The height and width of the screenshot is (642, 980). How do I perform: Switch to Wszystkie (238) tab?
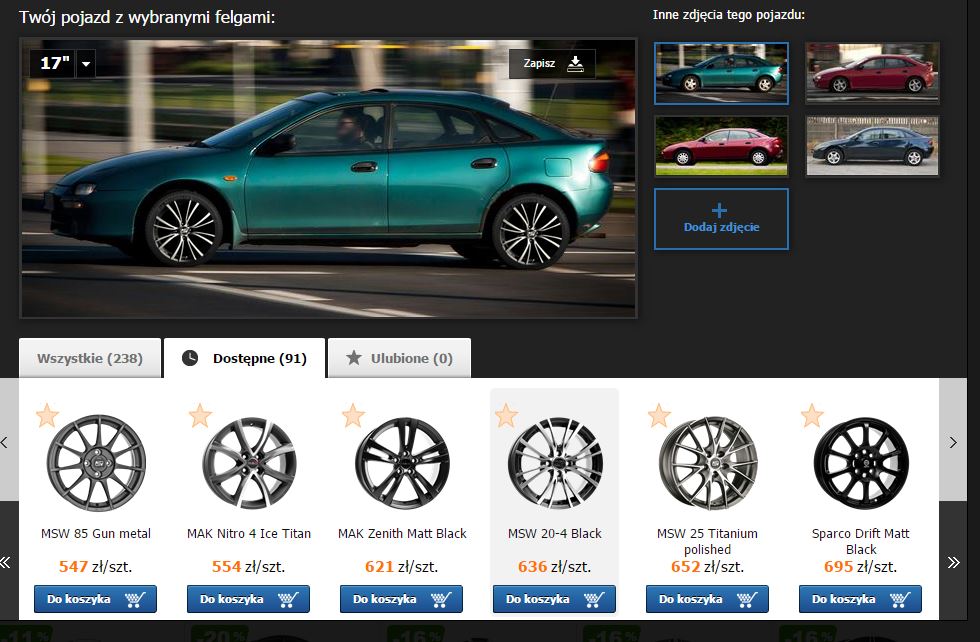(x=90, y=358)
